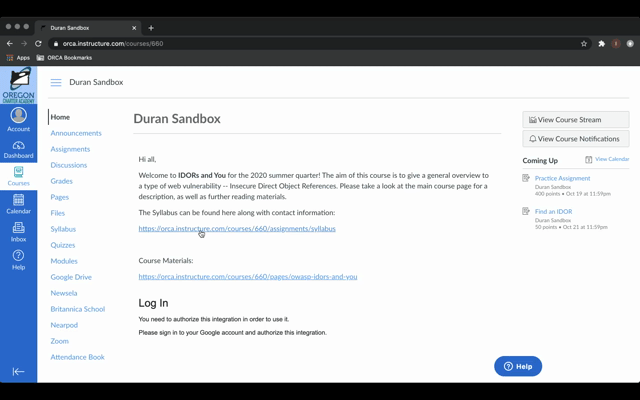This screenshot has height=400, width=640.
Task: Open the Help item in the blue sidebar
Action: click(x=18, y=260)
